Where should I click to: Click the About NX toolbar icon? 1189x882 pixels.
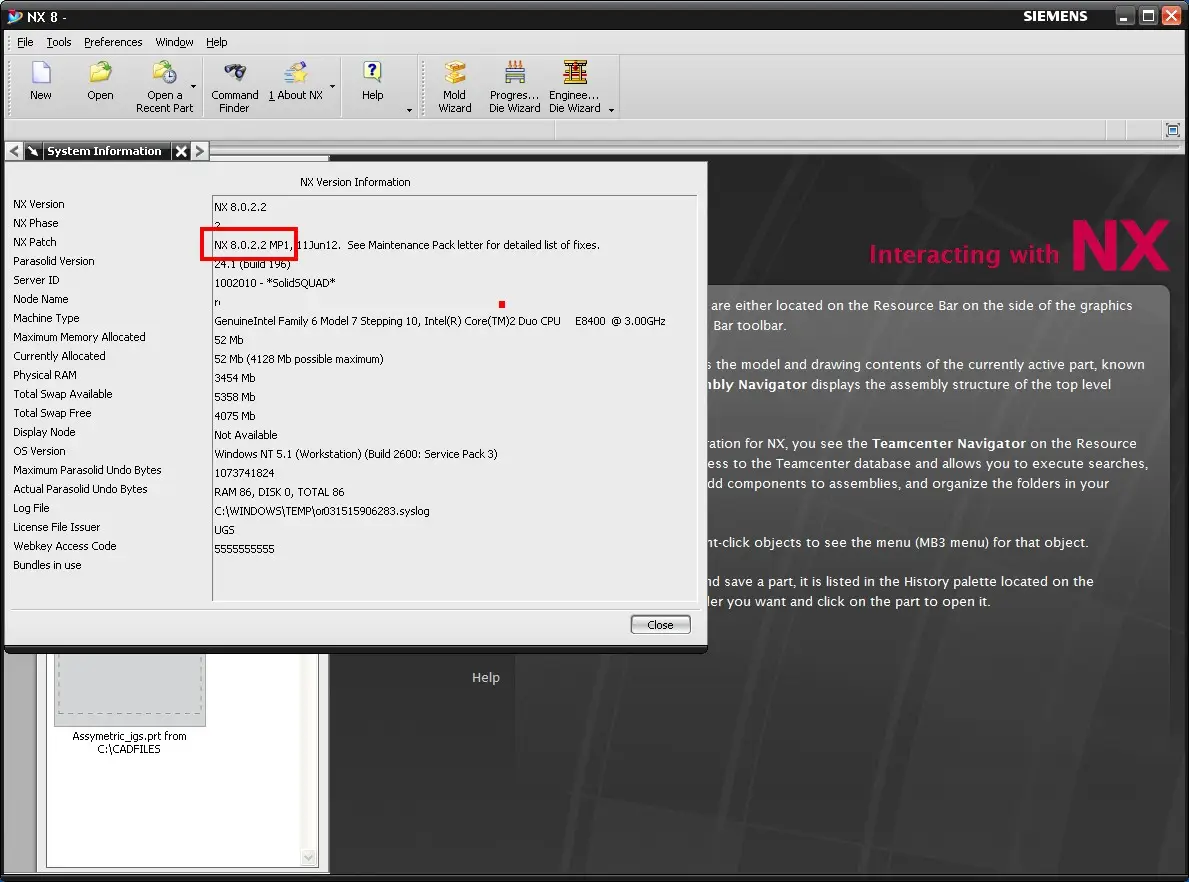(x=296, y=80)
